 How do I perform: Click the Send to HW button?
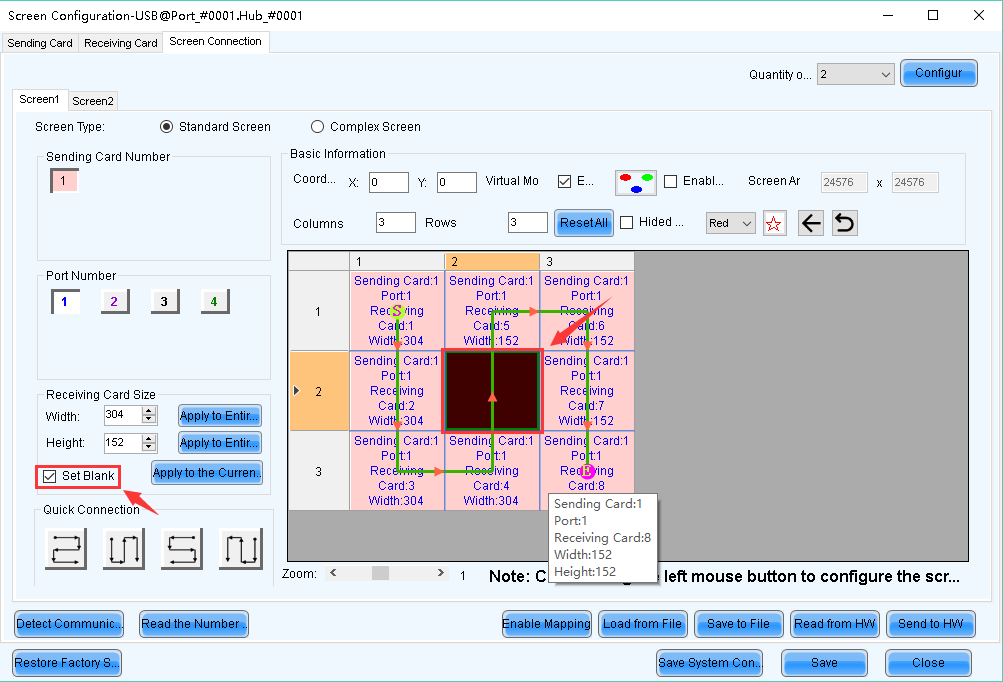click(930, 624)
